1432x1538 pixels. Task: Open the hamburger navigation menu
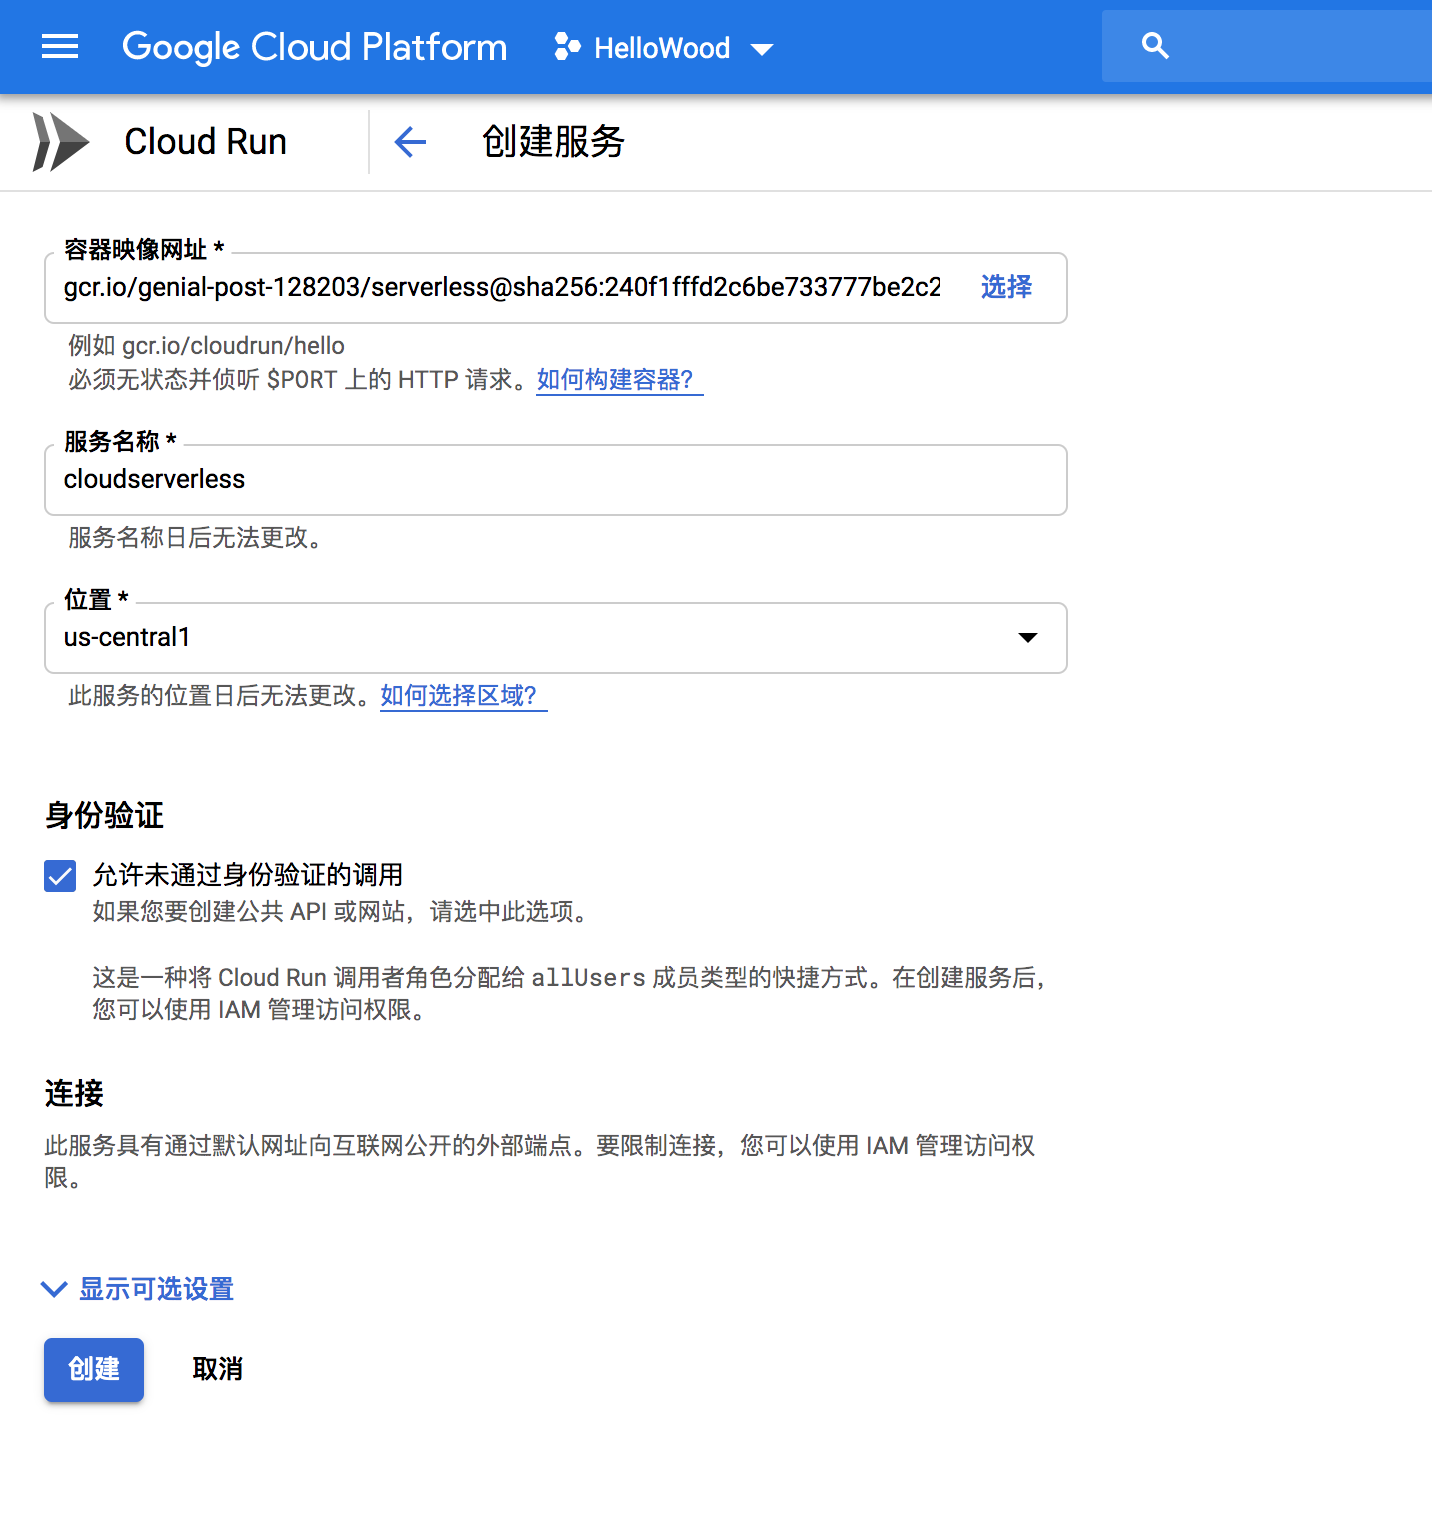coord(60,46)
